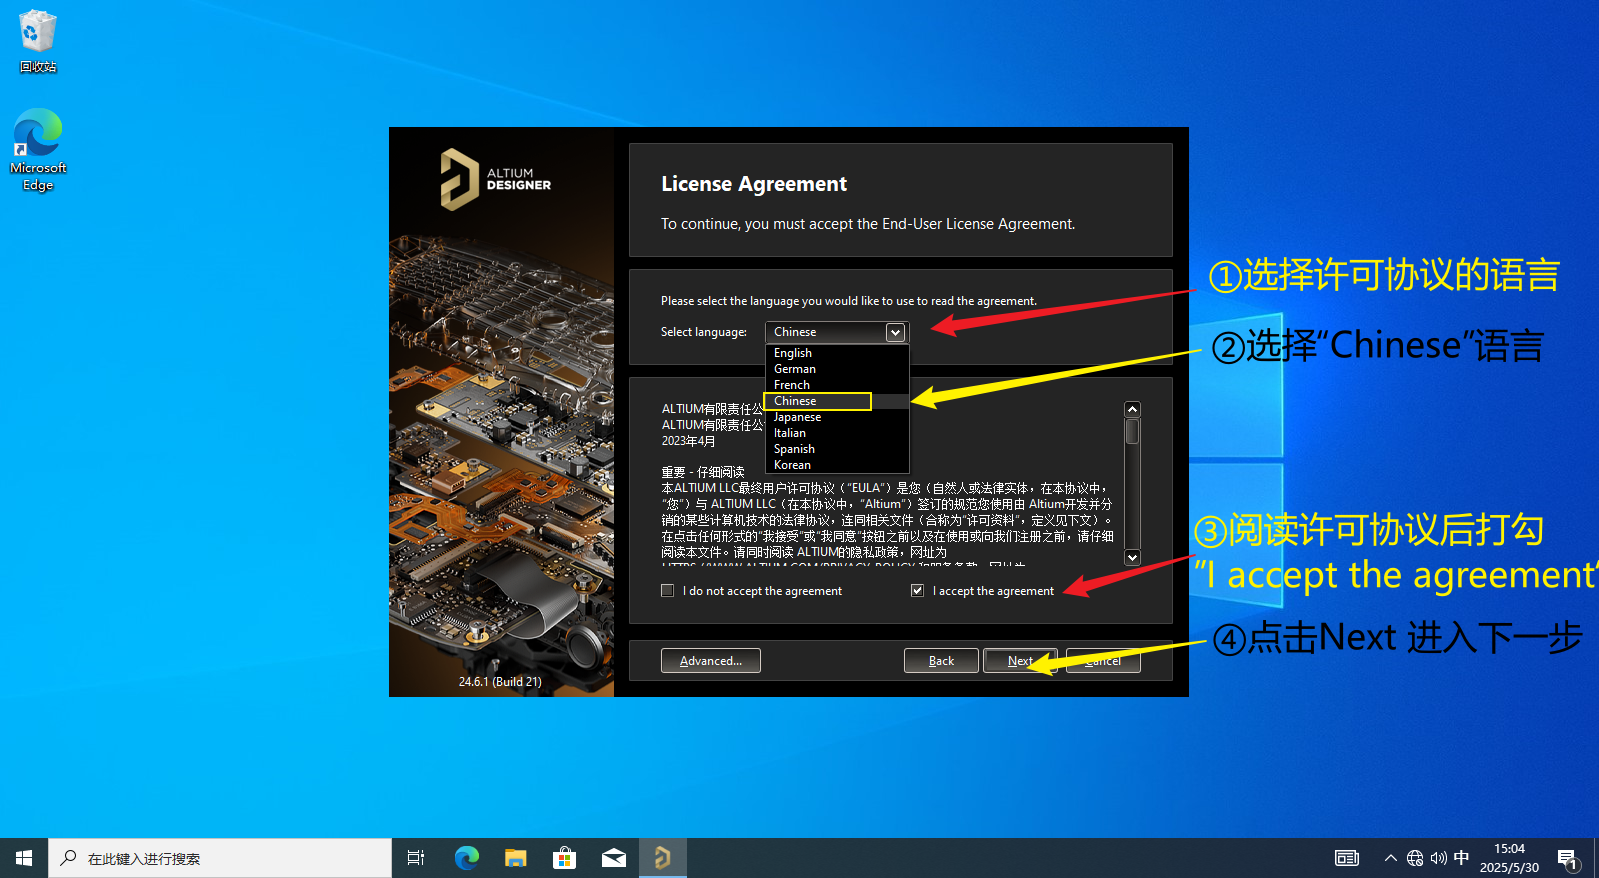Choose Spanish from the language list
Image resolution: width=1599 pixels, height=878 pixels.
point(837,449)
